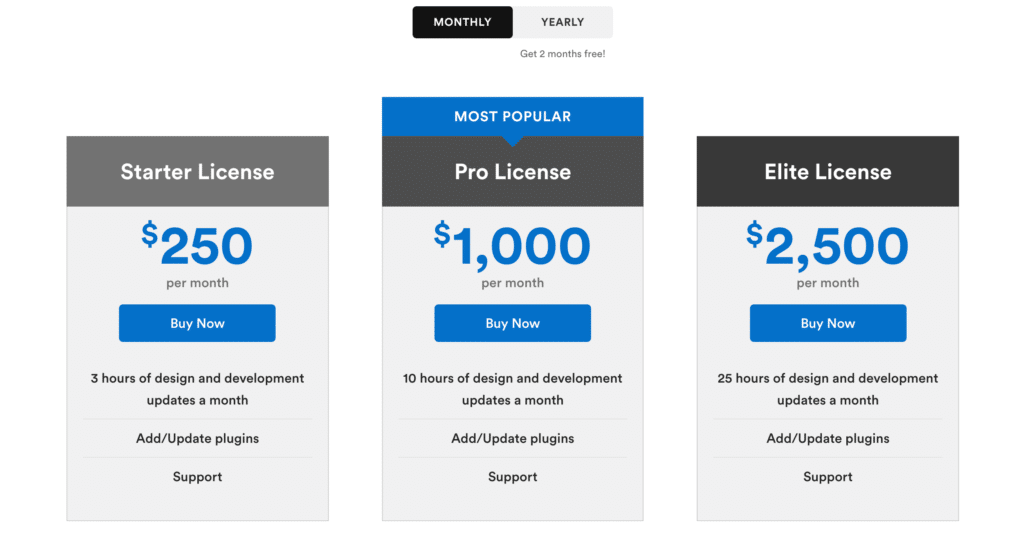This screenshot has height=534, width=1024.
Task: Click Pro's 10 hours of design feature
Action: [x=513, y=389]
